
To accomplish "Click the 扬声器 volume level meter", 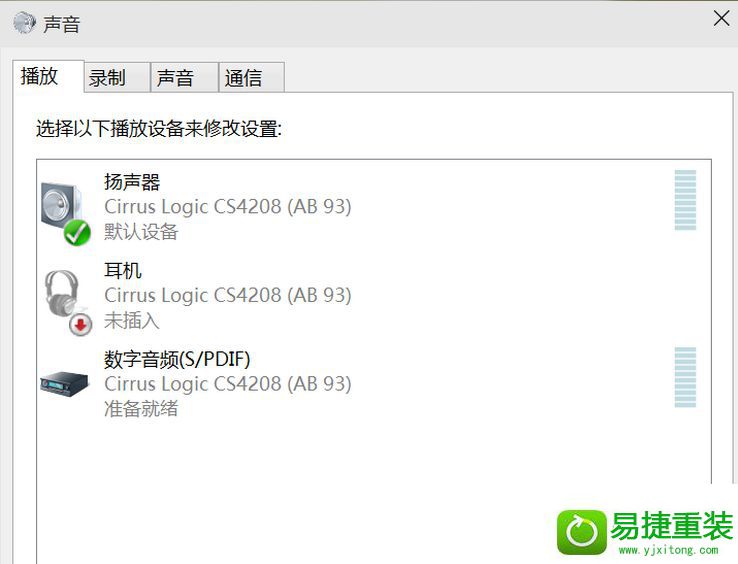I will pos(685,200).
